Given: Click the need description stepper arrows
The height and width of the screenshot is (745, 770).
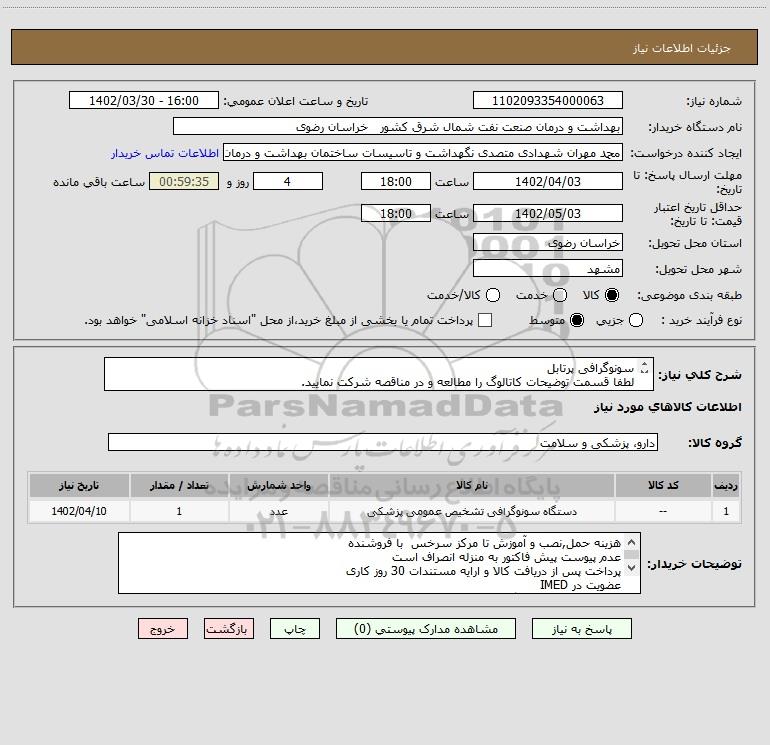Looking at the screenshot, I should (x=644, y=367).
